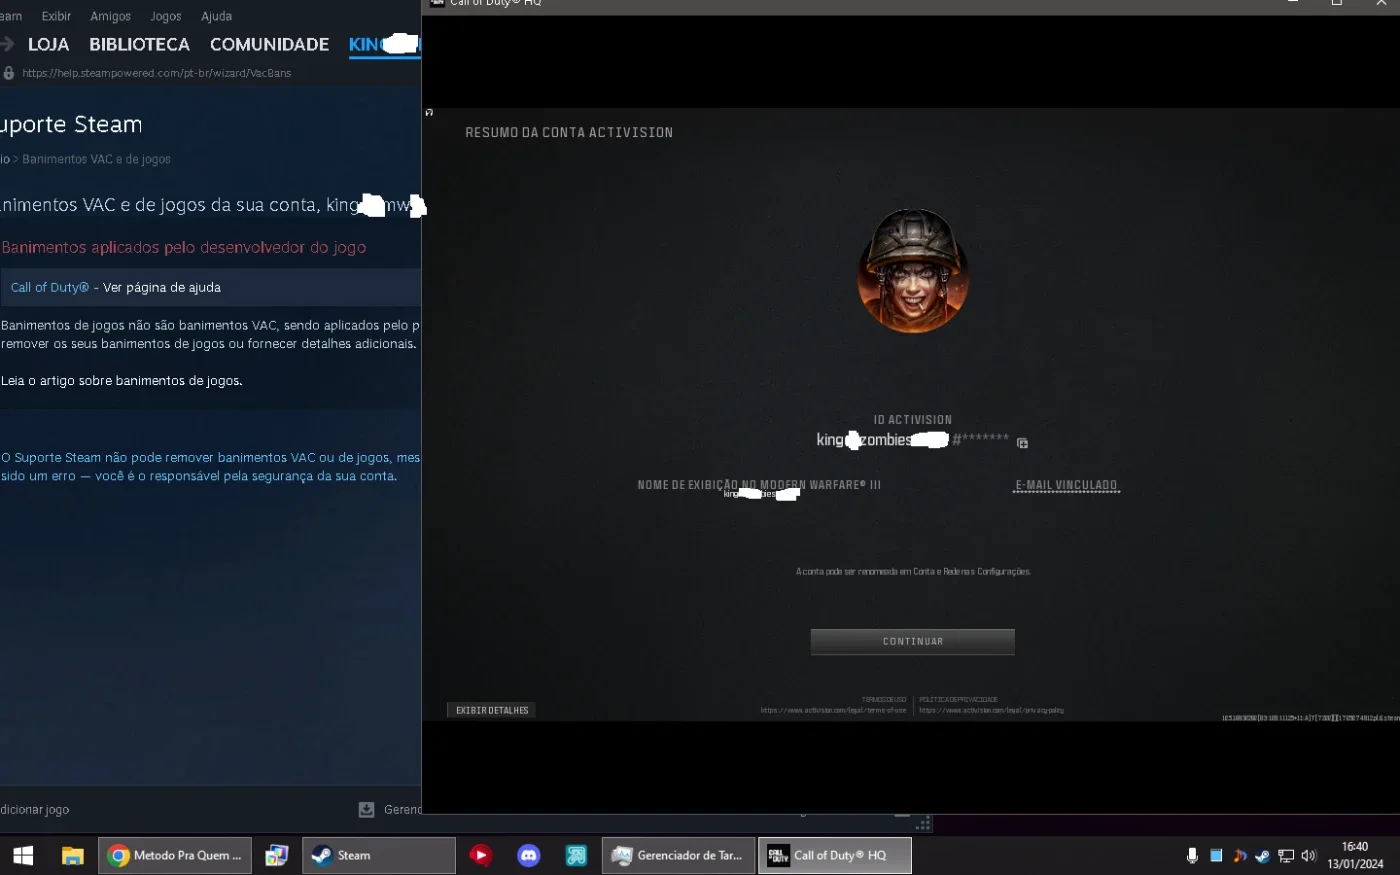Open the COMUNIDADE tab in Steam
Screen dimensions: 1400x875
(x=269, y=44)
